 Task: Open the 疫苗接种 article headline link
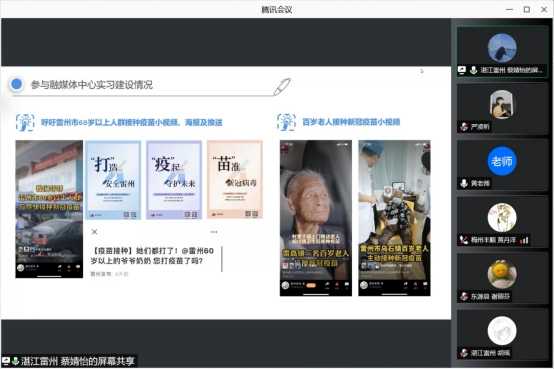coord(152,256)
